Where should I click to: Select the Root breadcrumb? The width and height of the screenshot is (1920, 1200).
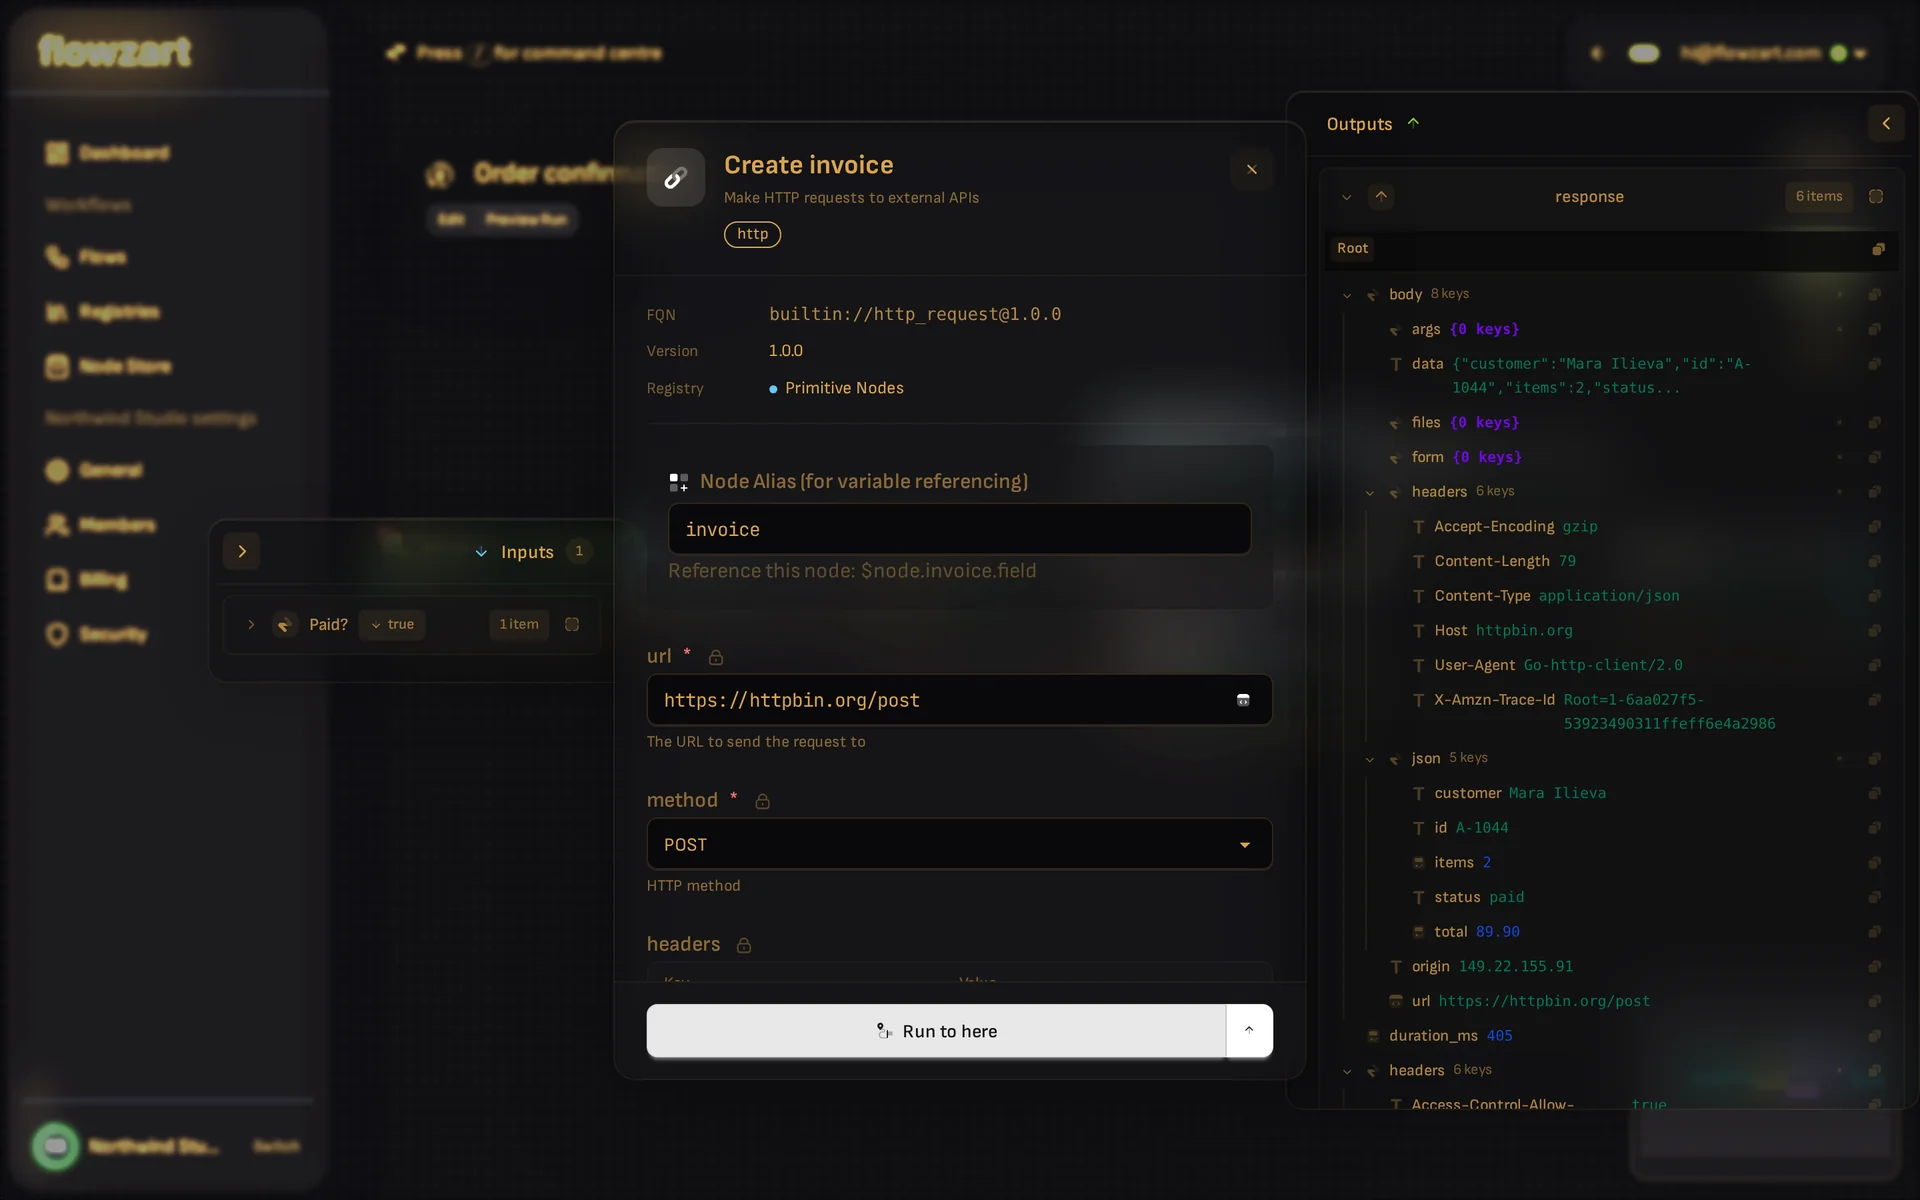pos(1352,248)
